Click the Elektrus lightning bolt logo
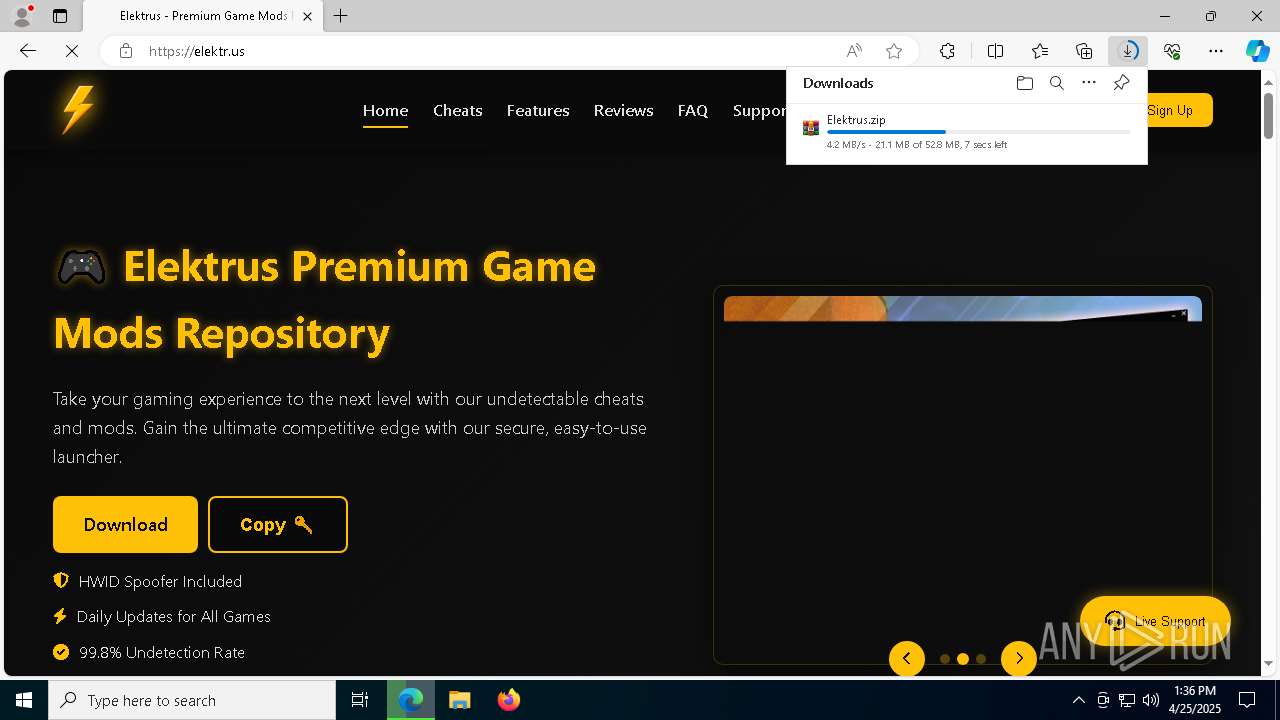Screen dimensions: 1280x720 coord(78,109)
